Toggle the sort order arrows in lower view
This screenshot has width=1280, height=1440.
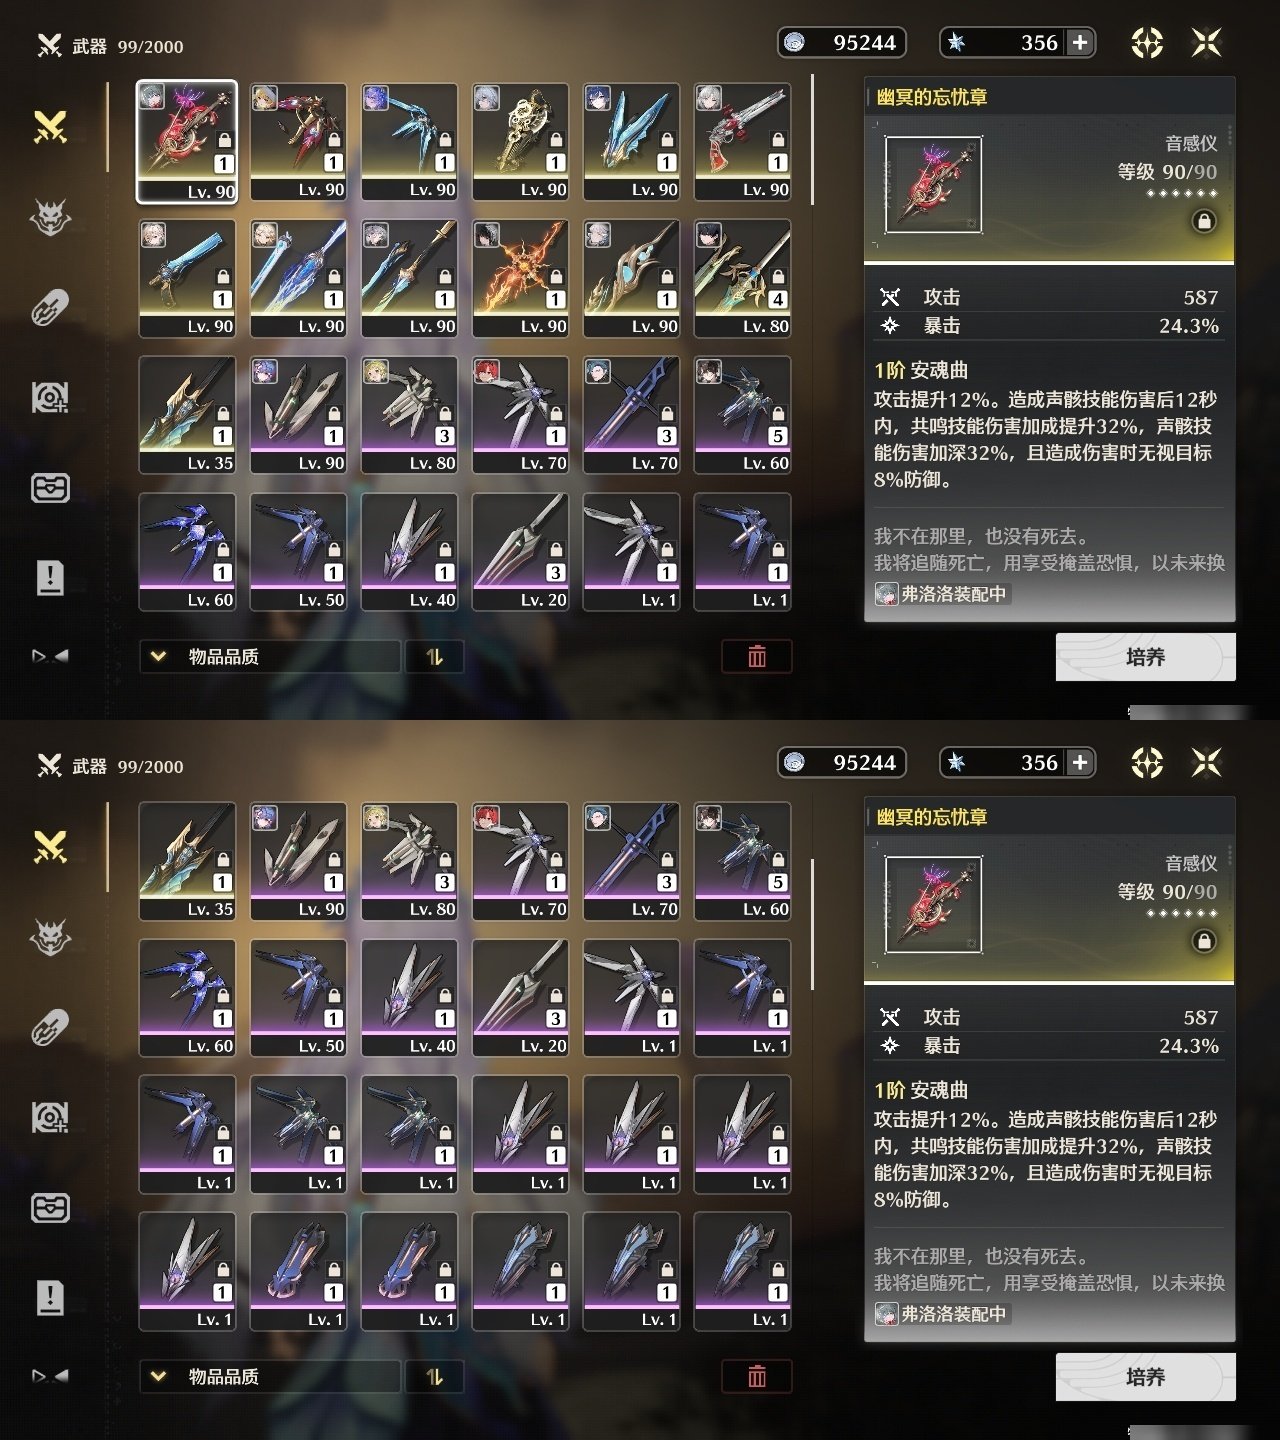pos(434,1376)
